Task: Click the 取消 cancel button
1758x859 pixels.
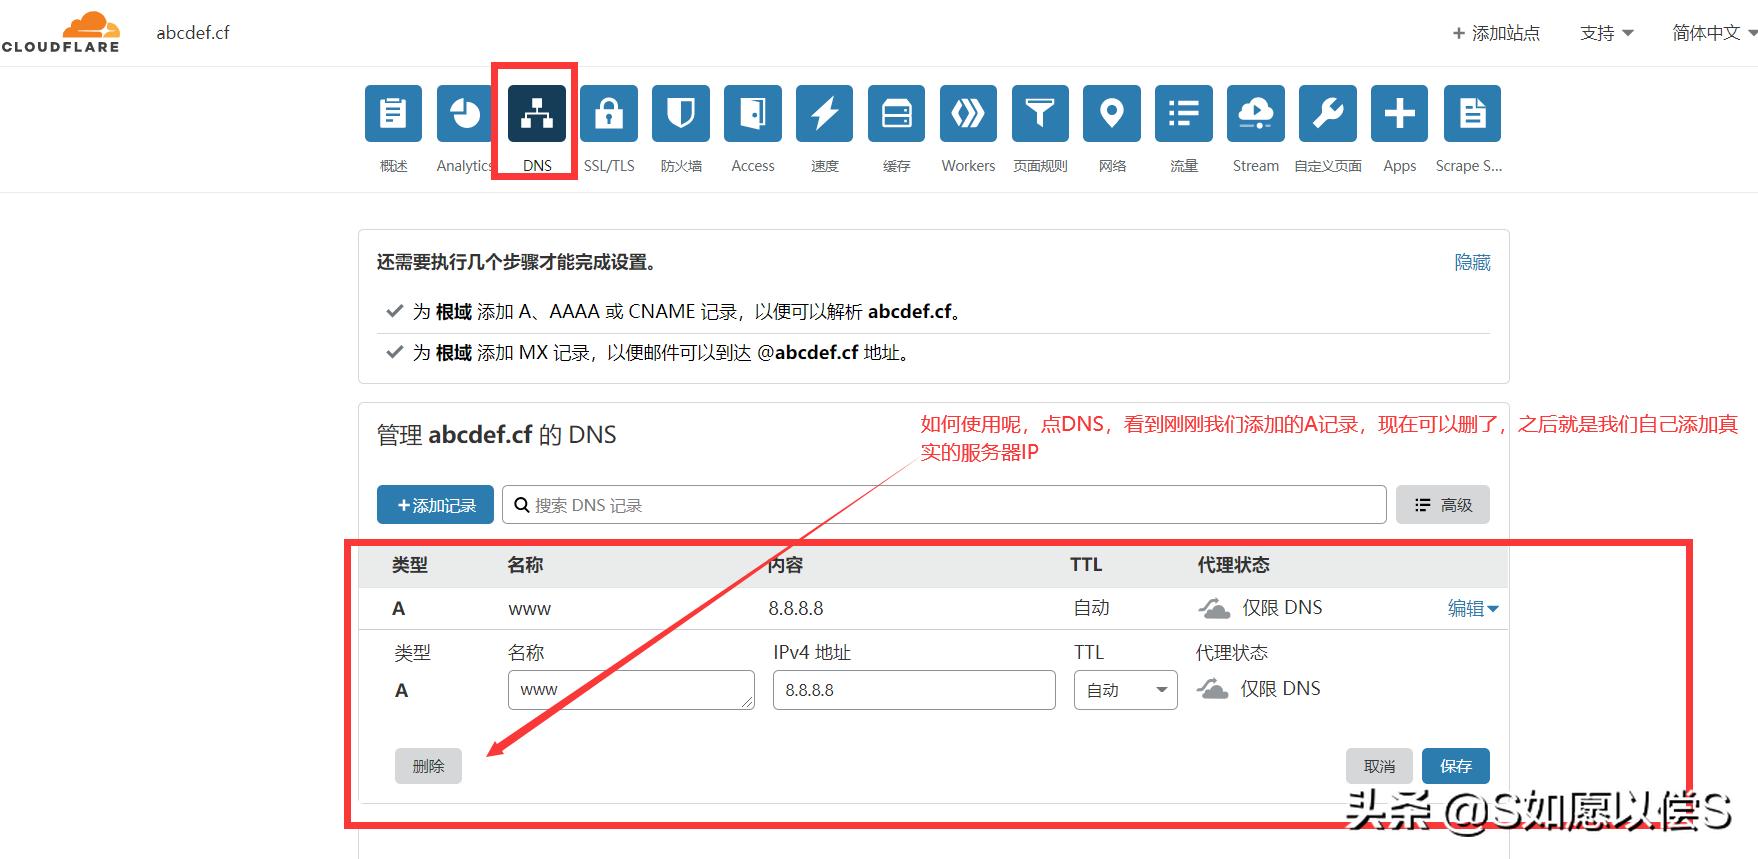Action: pyautogui.click(x=1379, y=766)
